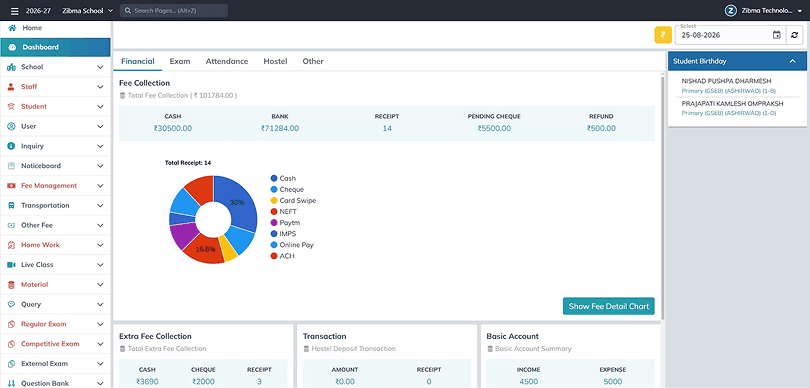Click the refresh icon beside date
The width and height of the screenshot is (810, 388).
tap(795, 35)
